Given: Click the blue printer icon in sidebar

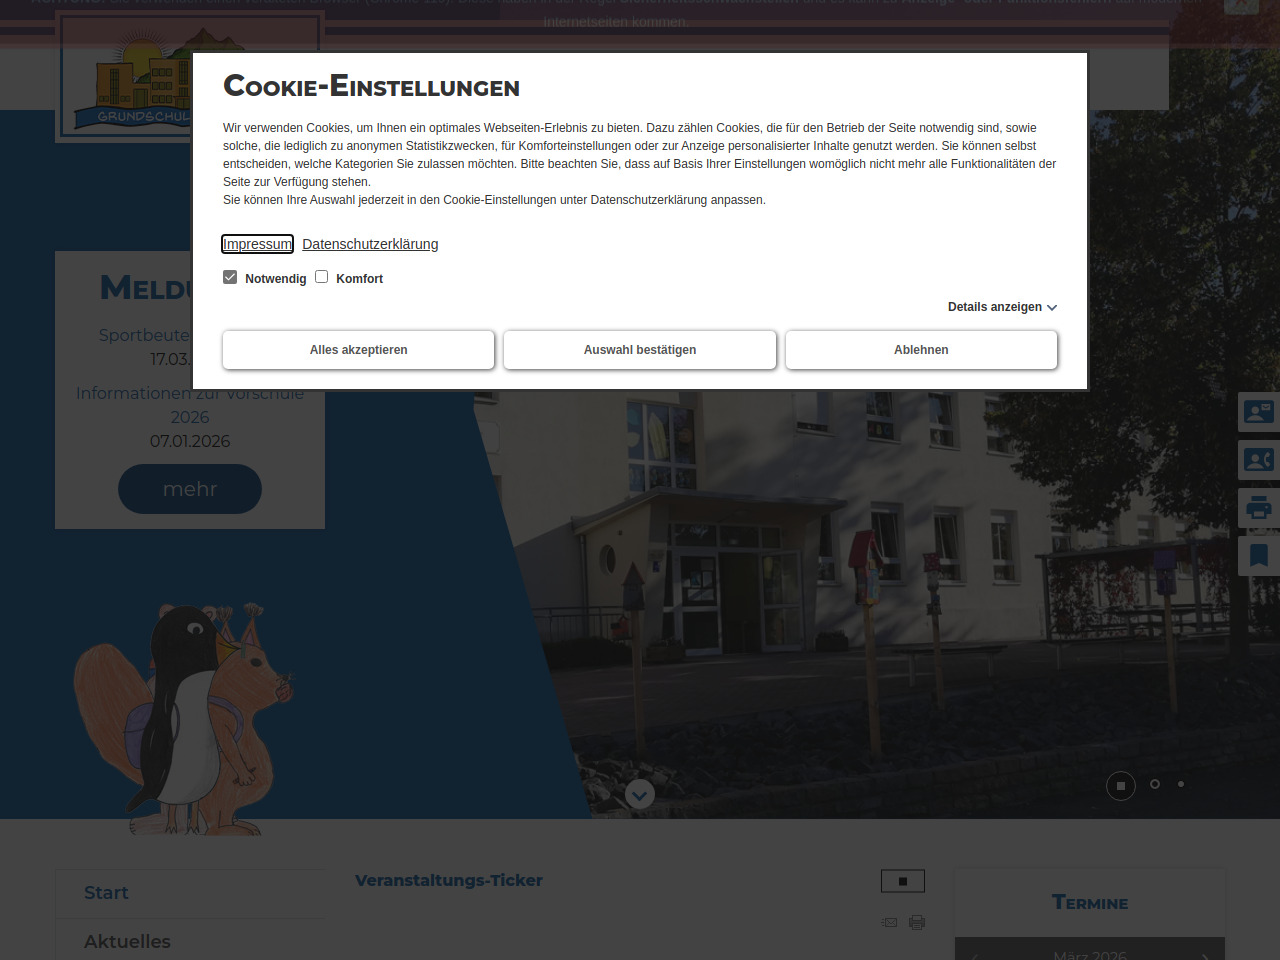Looking at the screenshot, I should (x=1258, y=508).
